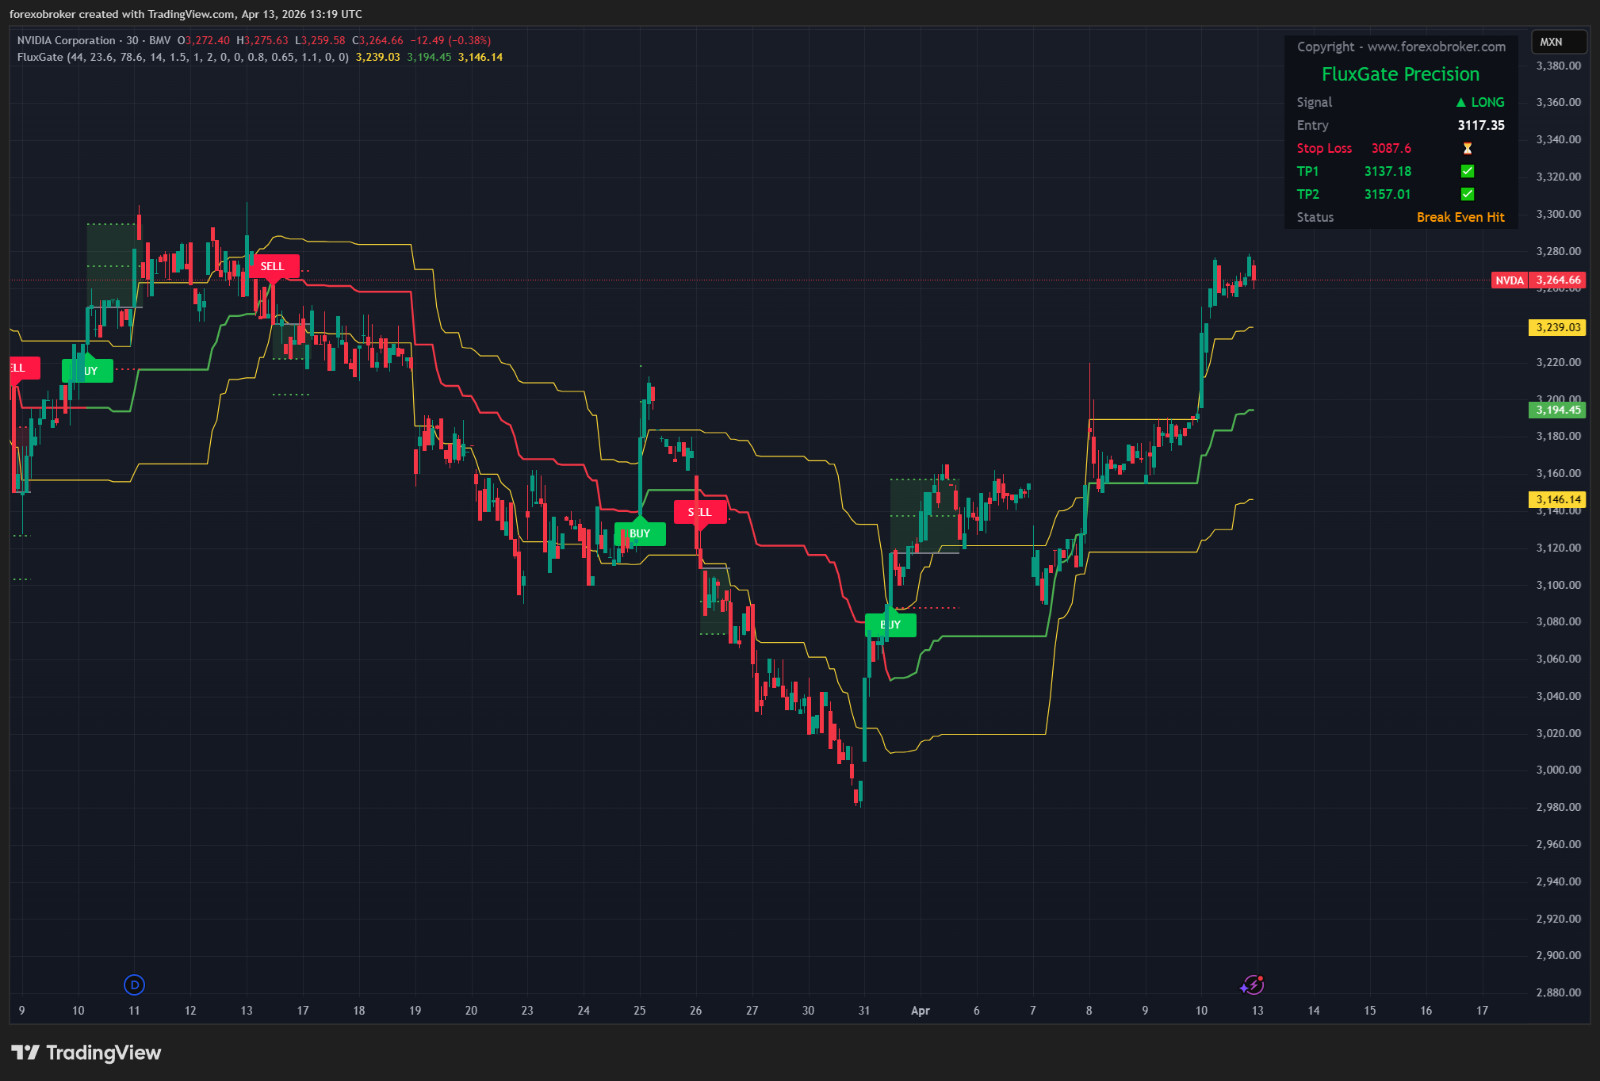Click the 25 label on date axis
Image resolution: width=1600 pixels, height=1081 pixels.
[x=639, y=1011]
